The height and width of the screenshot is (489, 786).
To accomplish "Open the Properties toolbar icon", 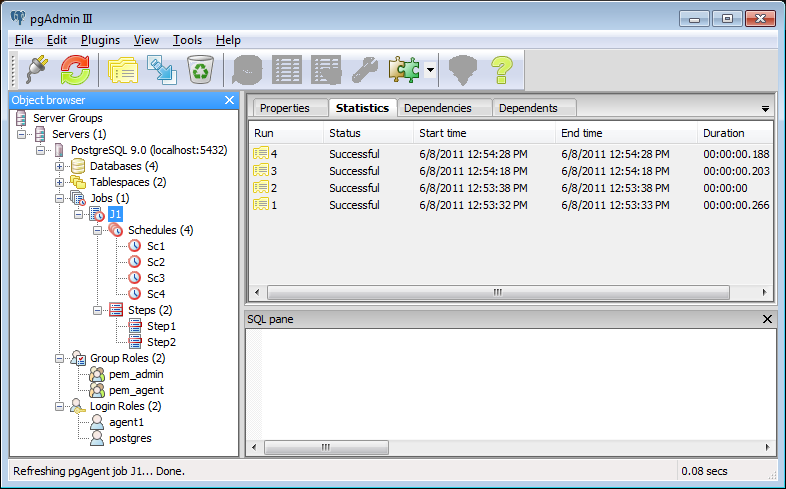I will (x=122, y=70).
